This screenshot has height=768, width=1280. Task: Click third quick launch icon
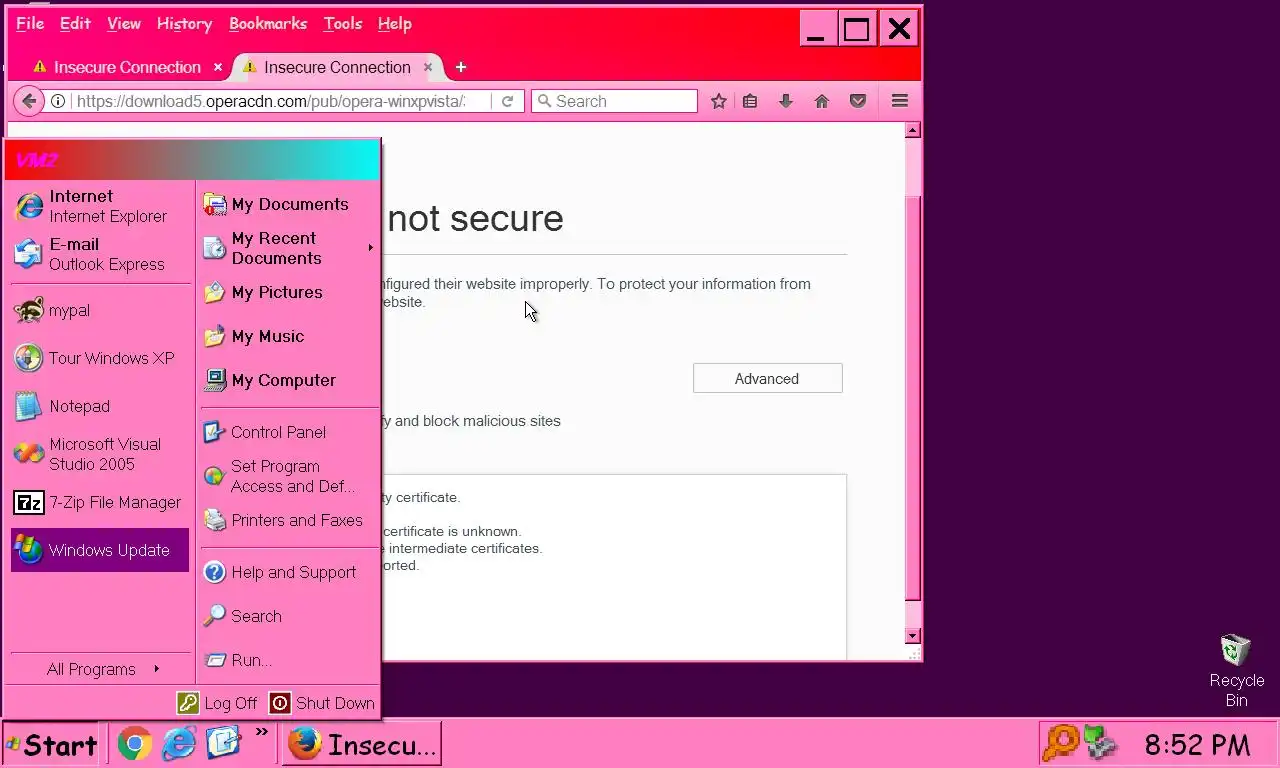point(223,743)
